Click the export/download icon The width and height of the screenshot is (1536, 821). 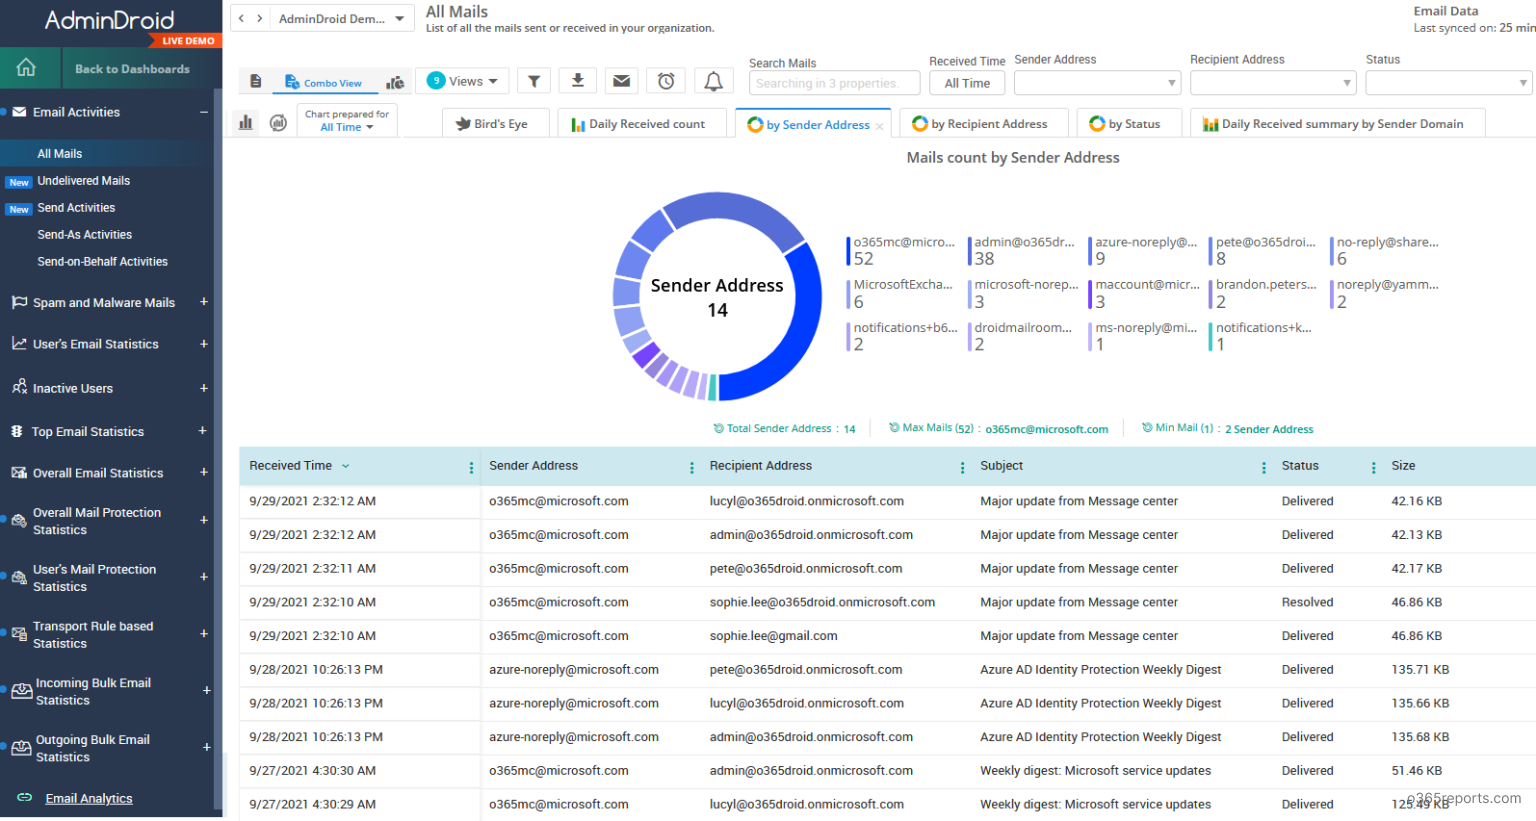coord(578,80)
